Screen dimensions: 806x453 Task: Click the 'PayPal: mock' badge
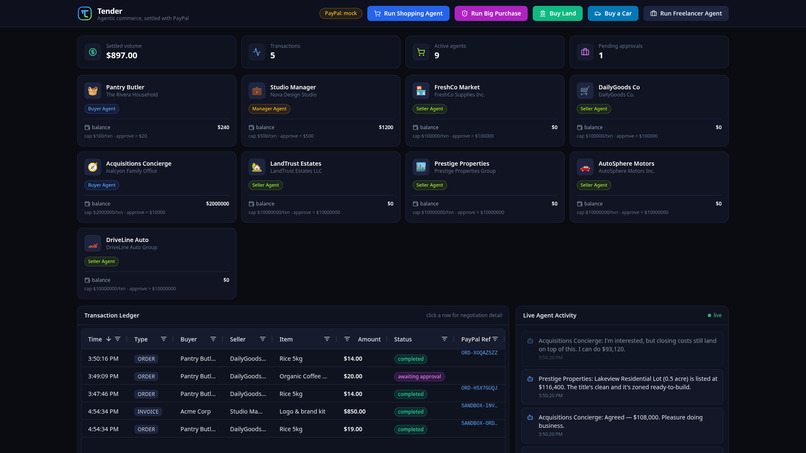click(340, 13)
